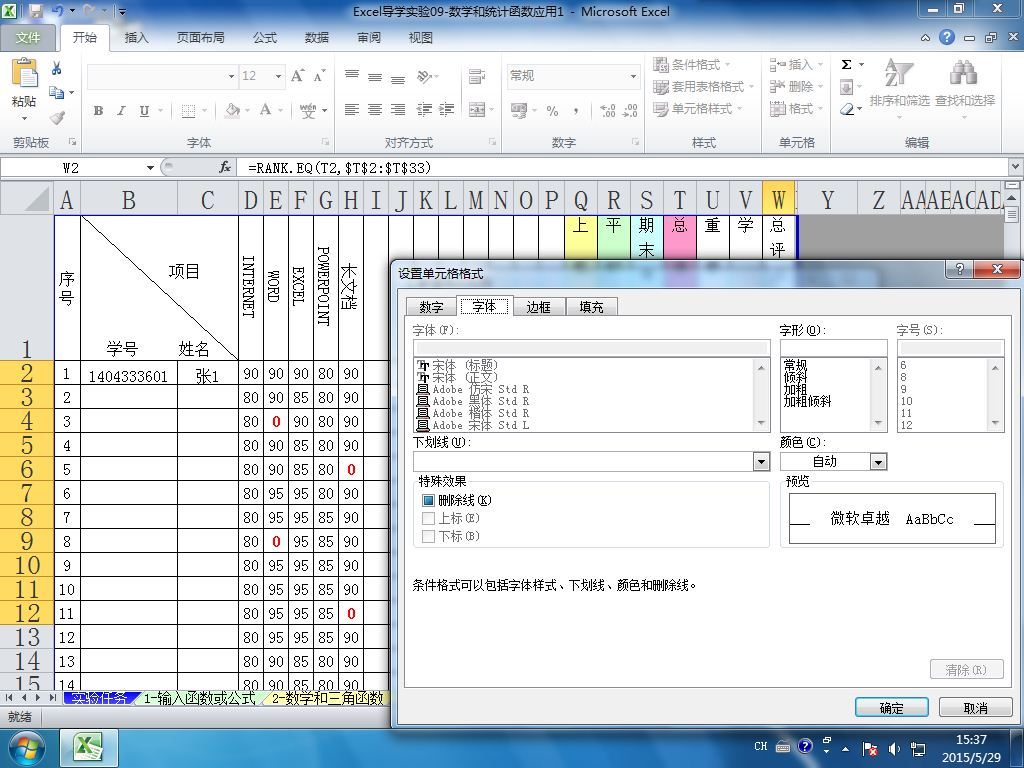Toggle the 上标 superscript checkbox

[x=428, y=518]
